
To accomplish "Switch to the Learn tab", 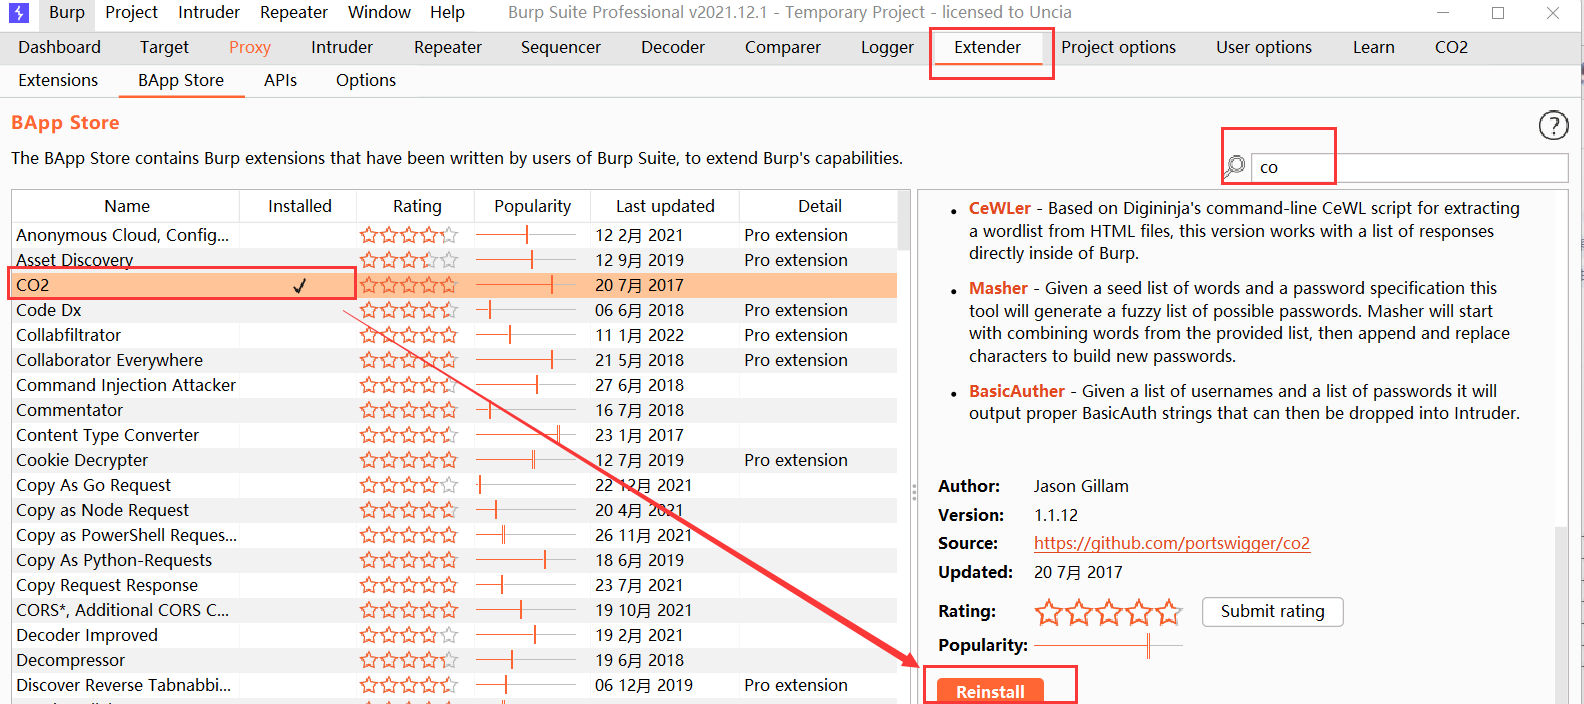I will pos(1374,47).
